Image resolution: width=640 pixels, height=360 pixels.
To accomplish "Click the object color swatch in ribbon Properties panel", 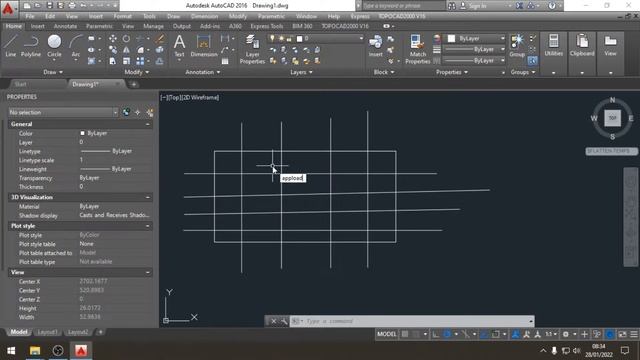I will point(451,38).
